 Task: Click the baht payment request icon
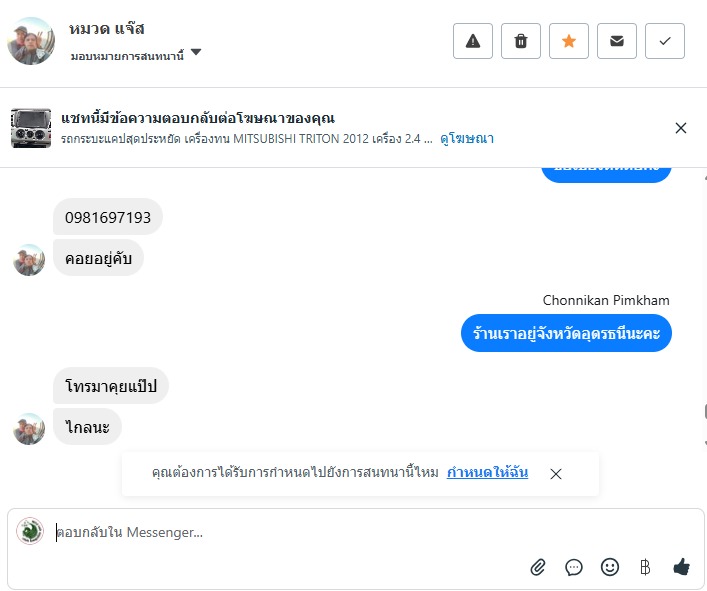[645, 567]
